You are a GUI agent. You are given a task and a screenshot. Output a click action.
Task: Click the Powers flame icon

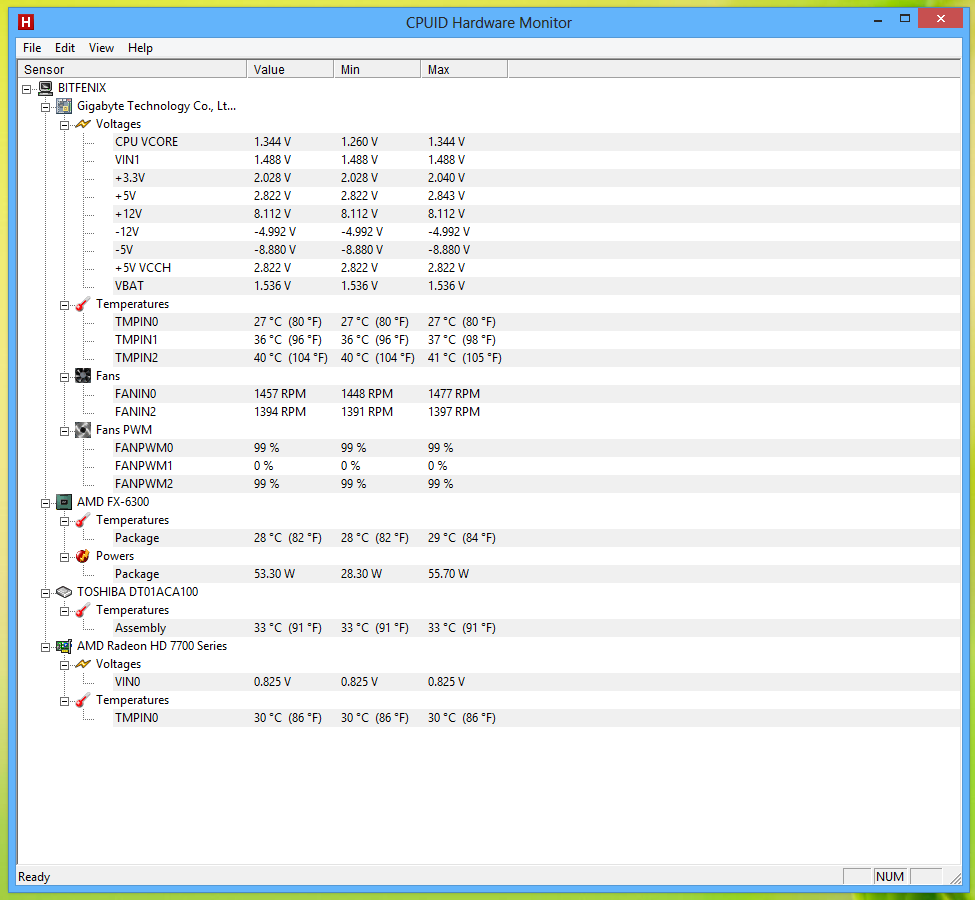(83, 556)
